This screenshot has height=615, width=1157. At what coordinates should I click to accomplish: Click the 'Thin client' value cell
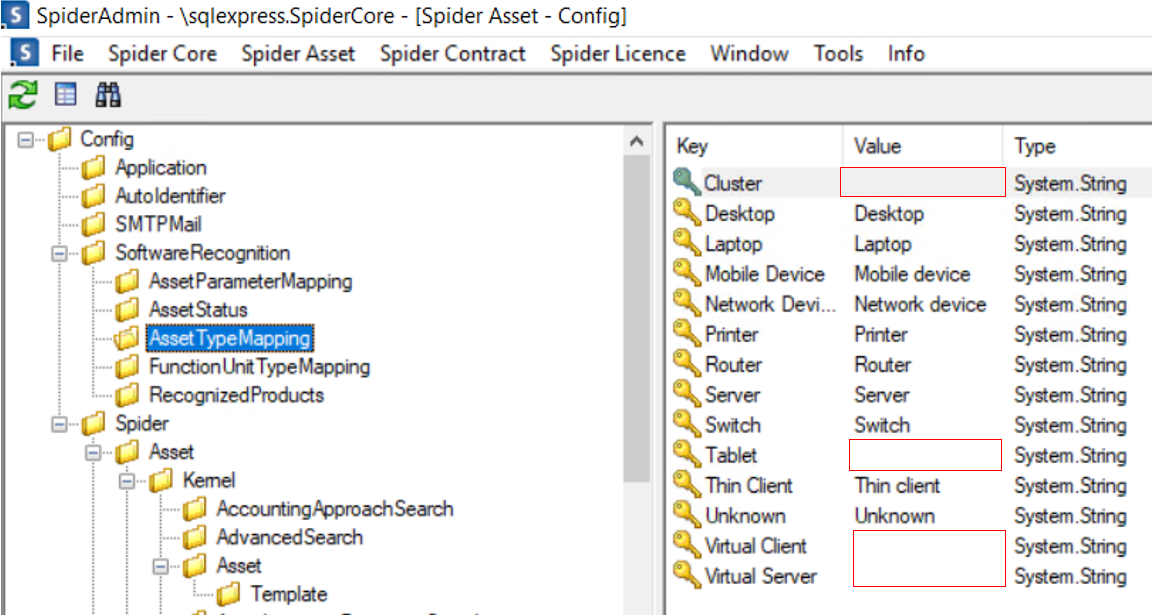[897, 486]
